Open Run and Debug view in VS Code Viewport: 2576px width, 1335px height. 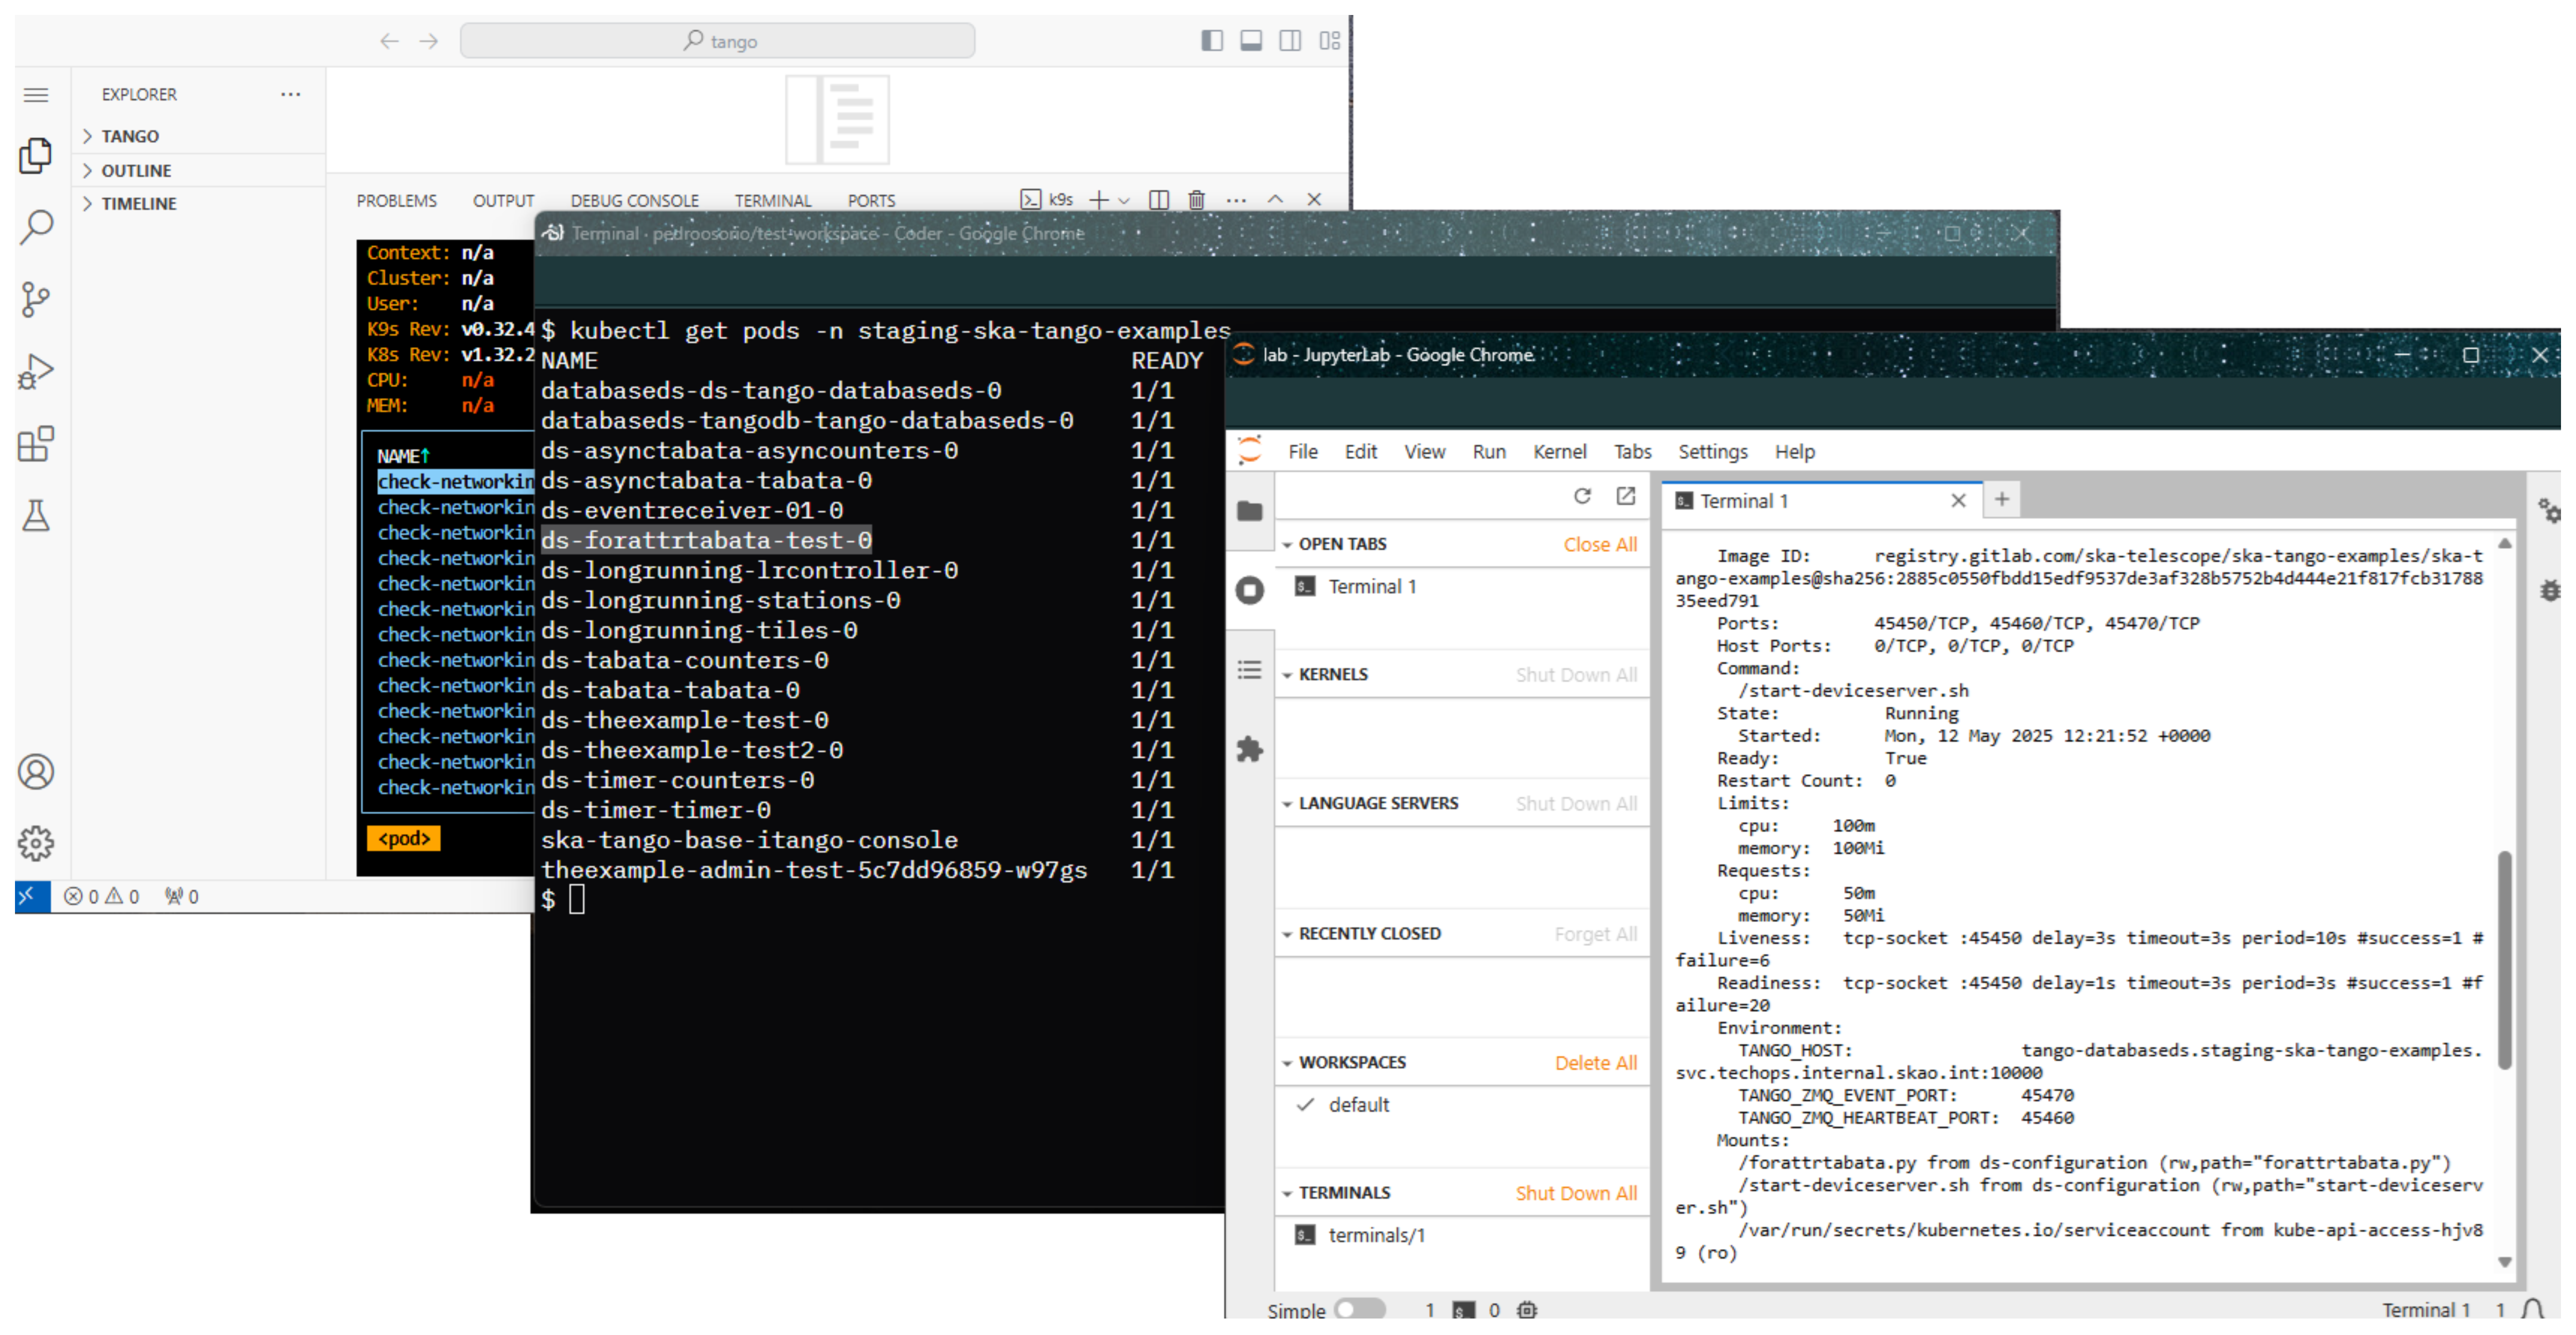click(x=36, y=371)
